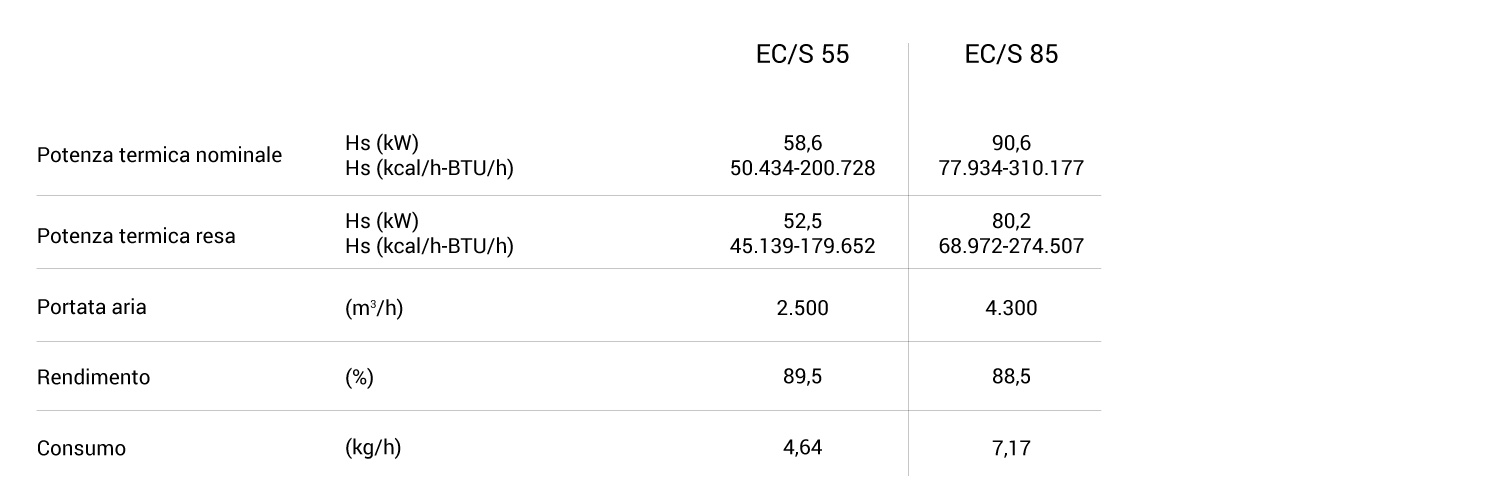This screenshot has width=1500, height=490.
Task: Select the 77.934-310.177 value
Action: pyautogui.click(x=1011, y=167)
